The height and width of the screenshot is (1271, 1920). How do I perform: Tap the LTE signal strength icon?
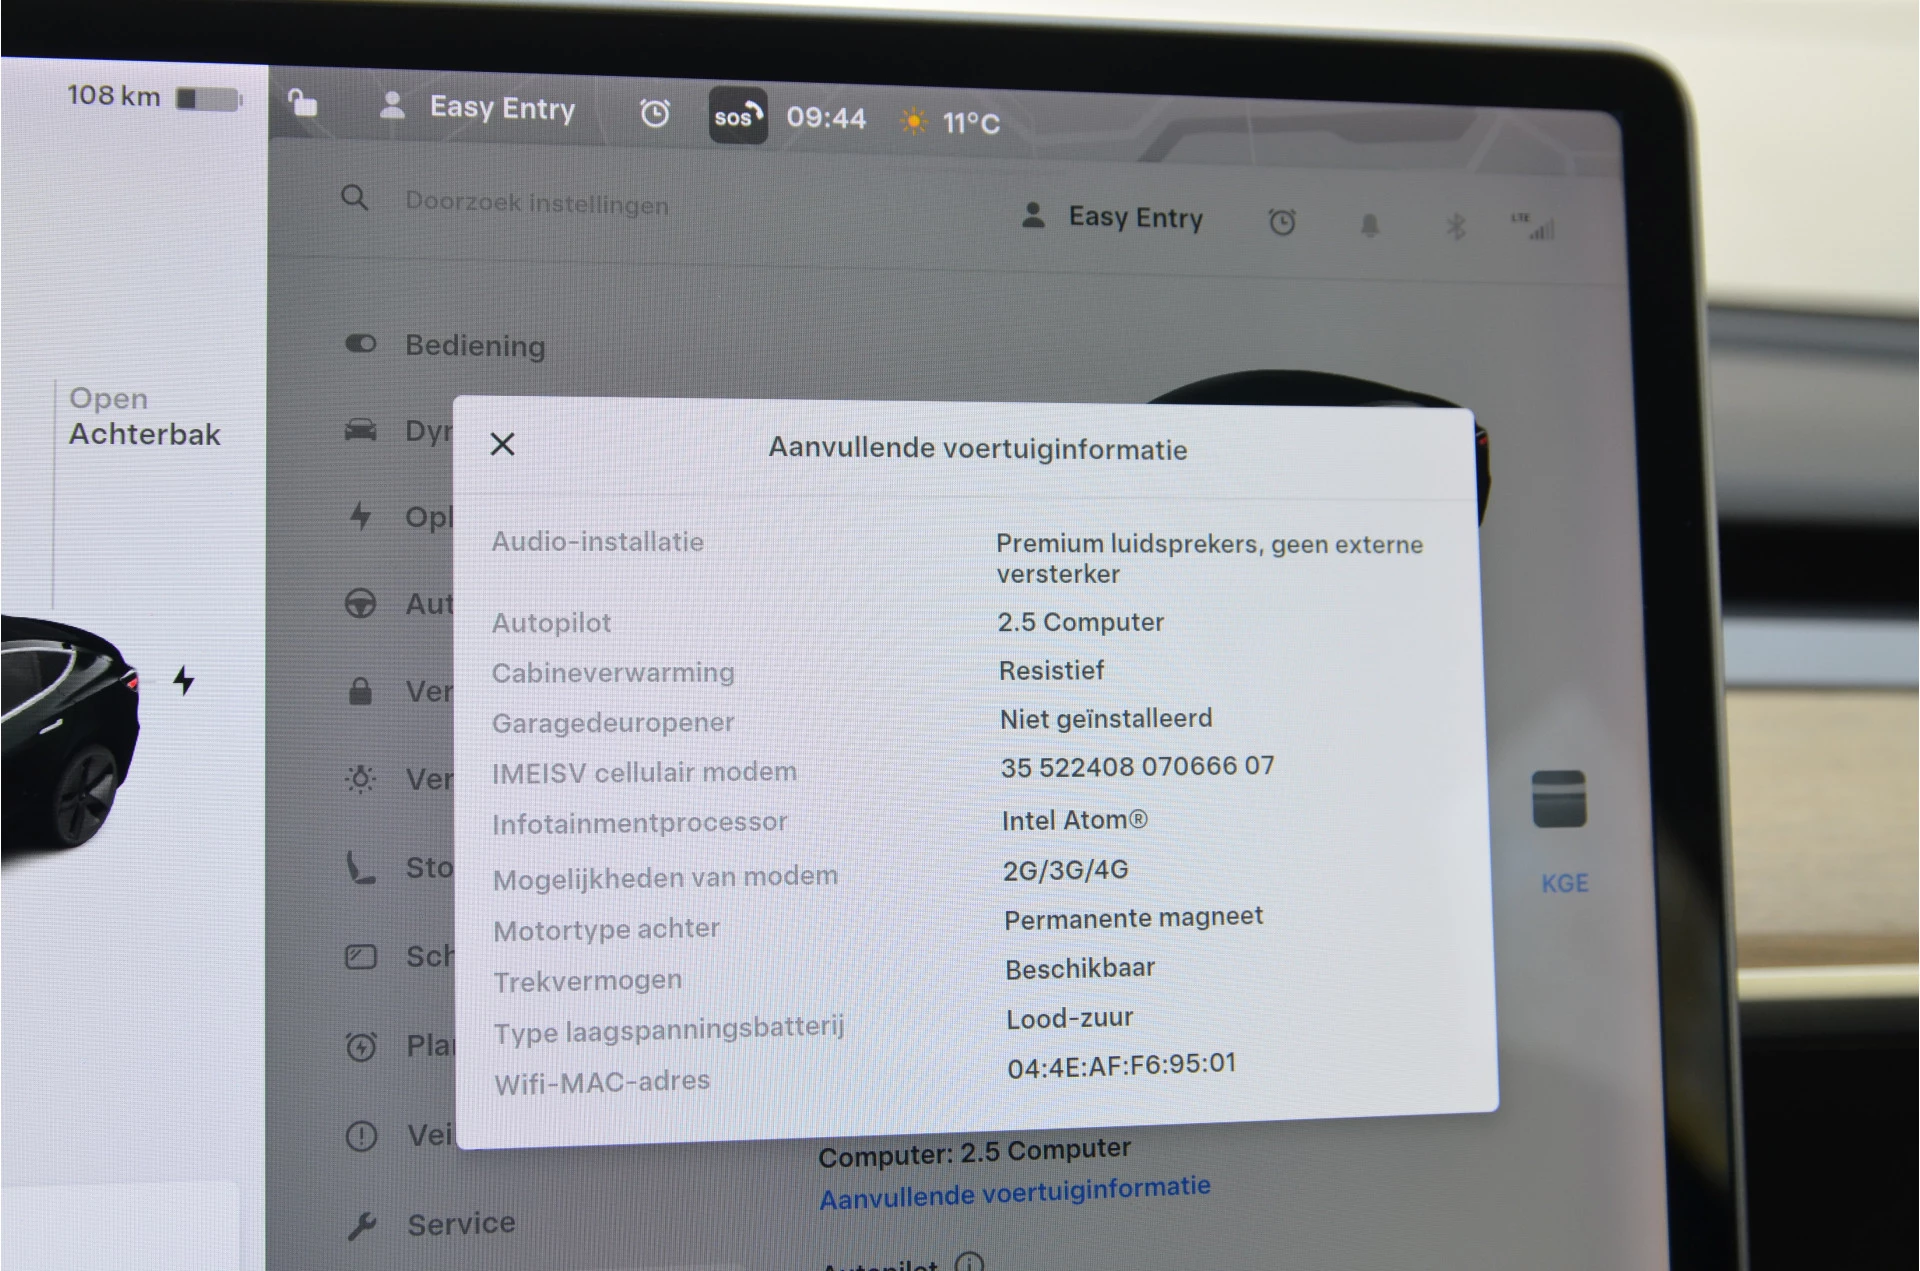tap(1533, 227)
